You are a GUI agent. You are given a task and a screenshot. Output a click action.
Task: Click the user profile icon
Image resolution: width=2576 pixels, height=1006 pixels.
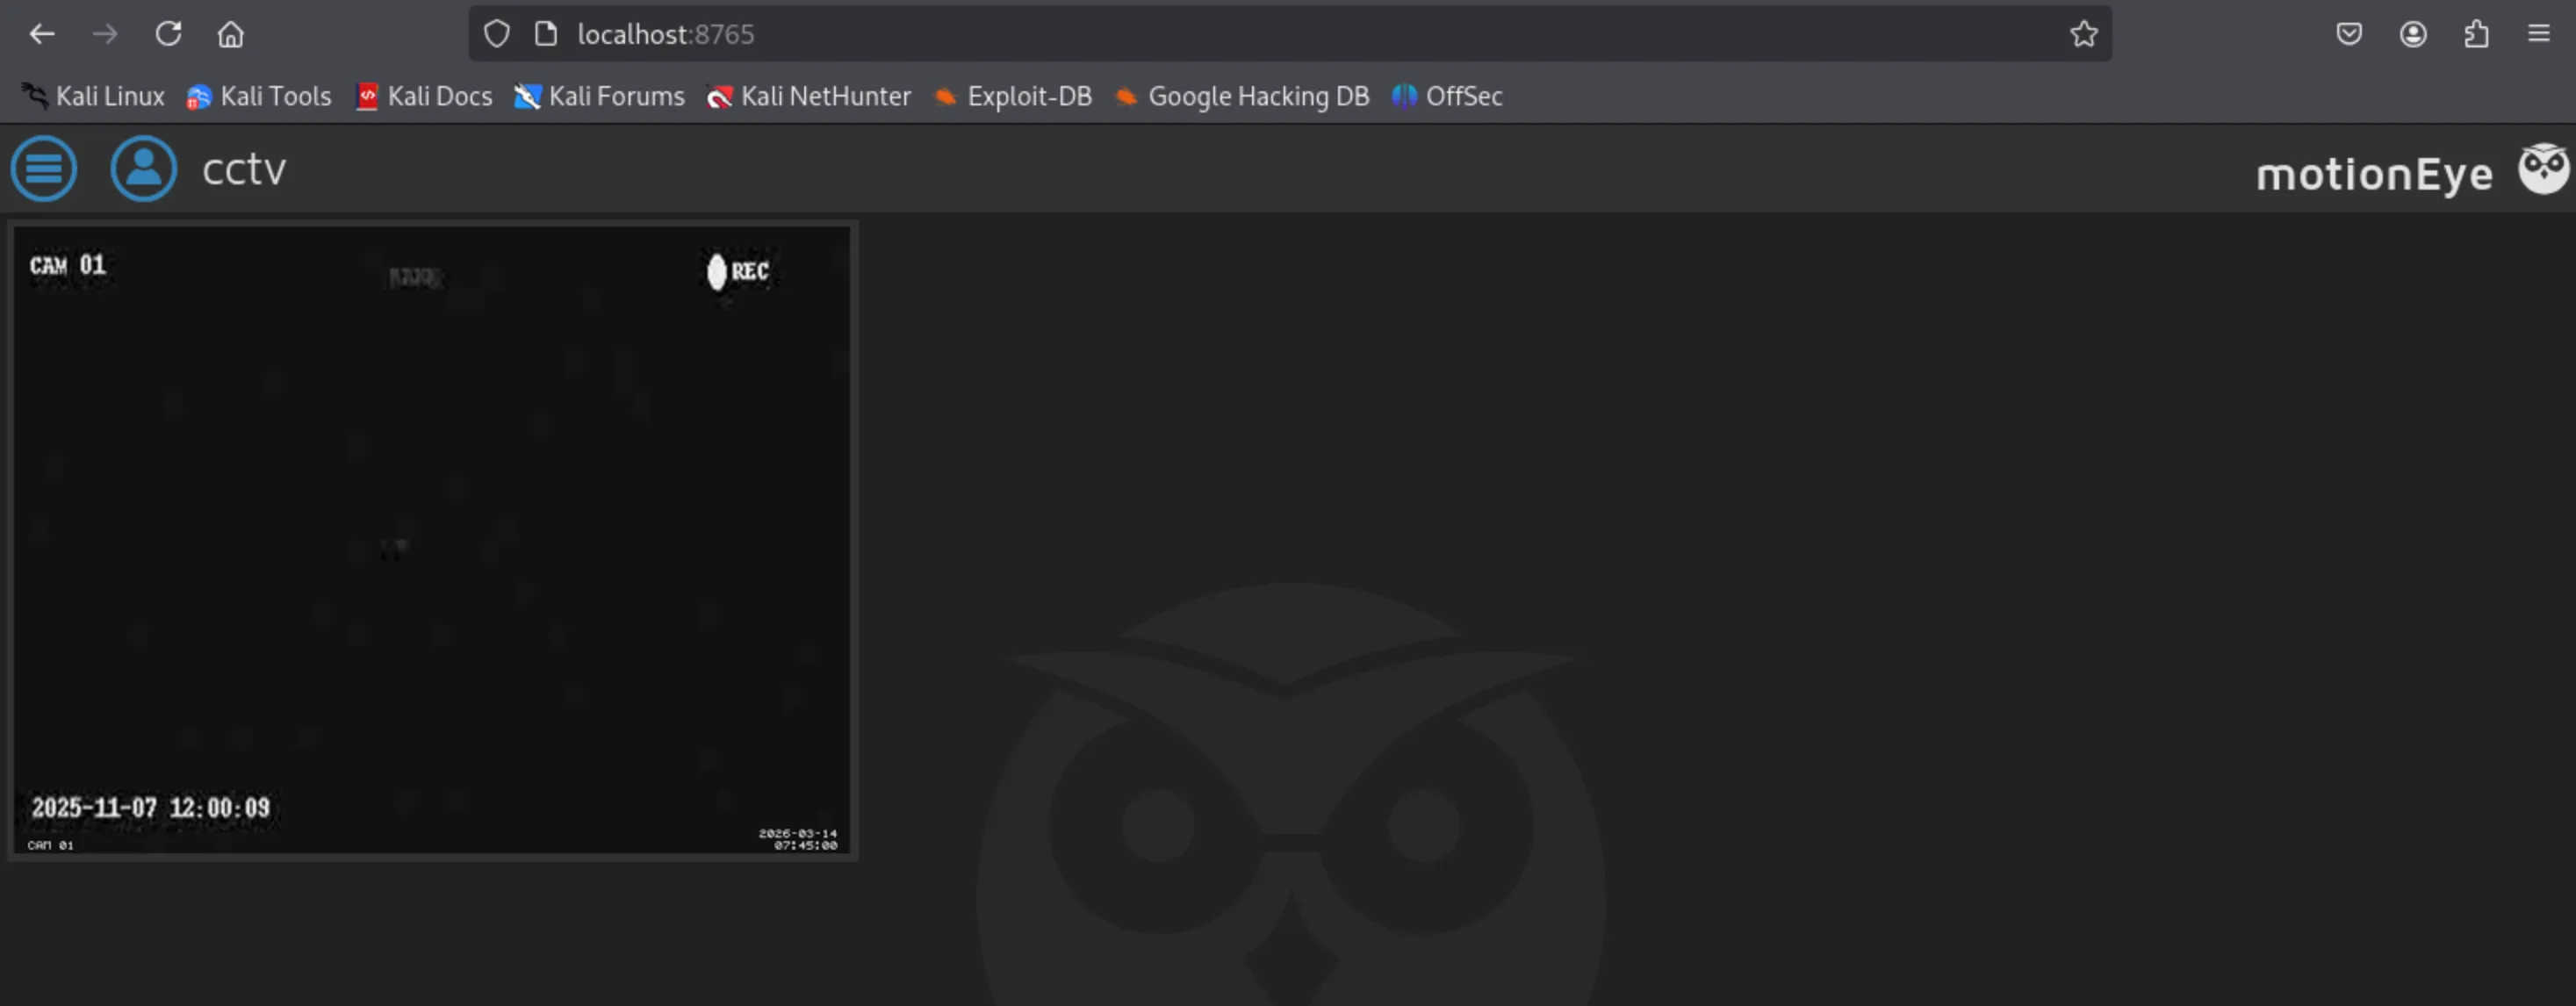tap(143, 169)
